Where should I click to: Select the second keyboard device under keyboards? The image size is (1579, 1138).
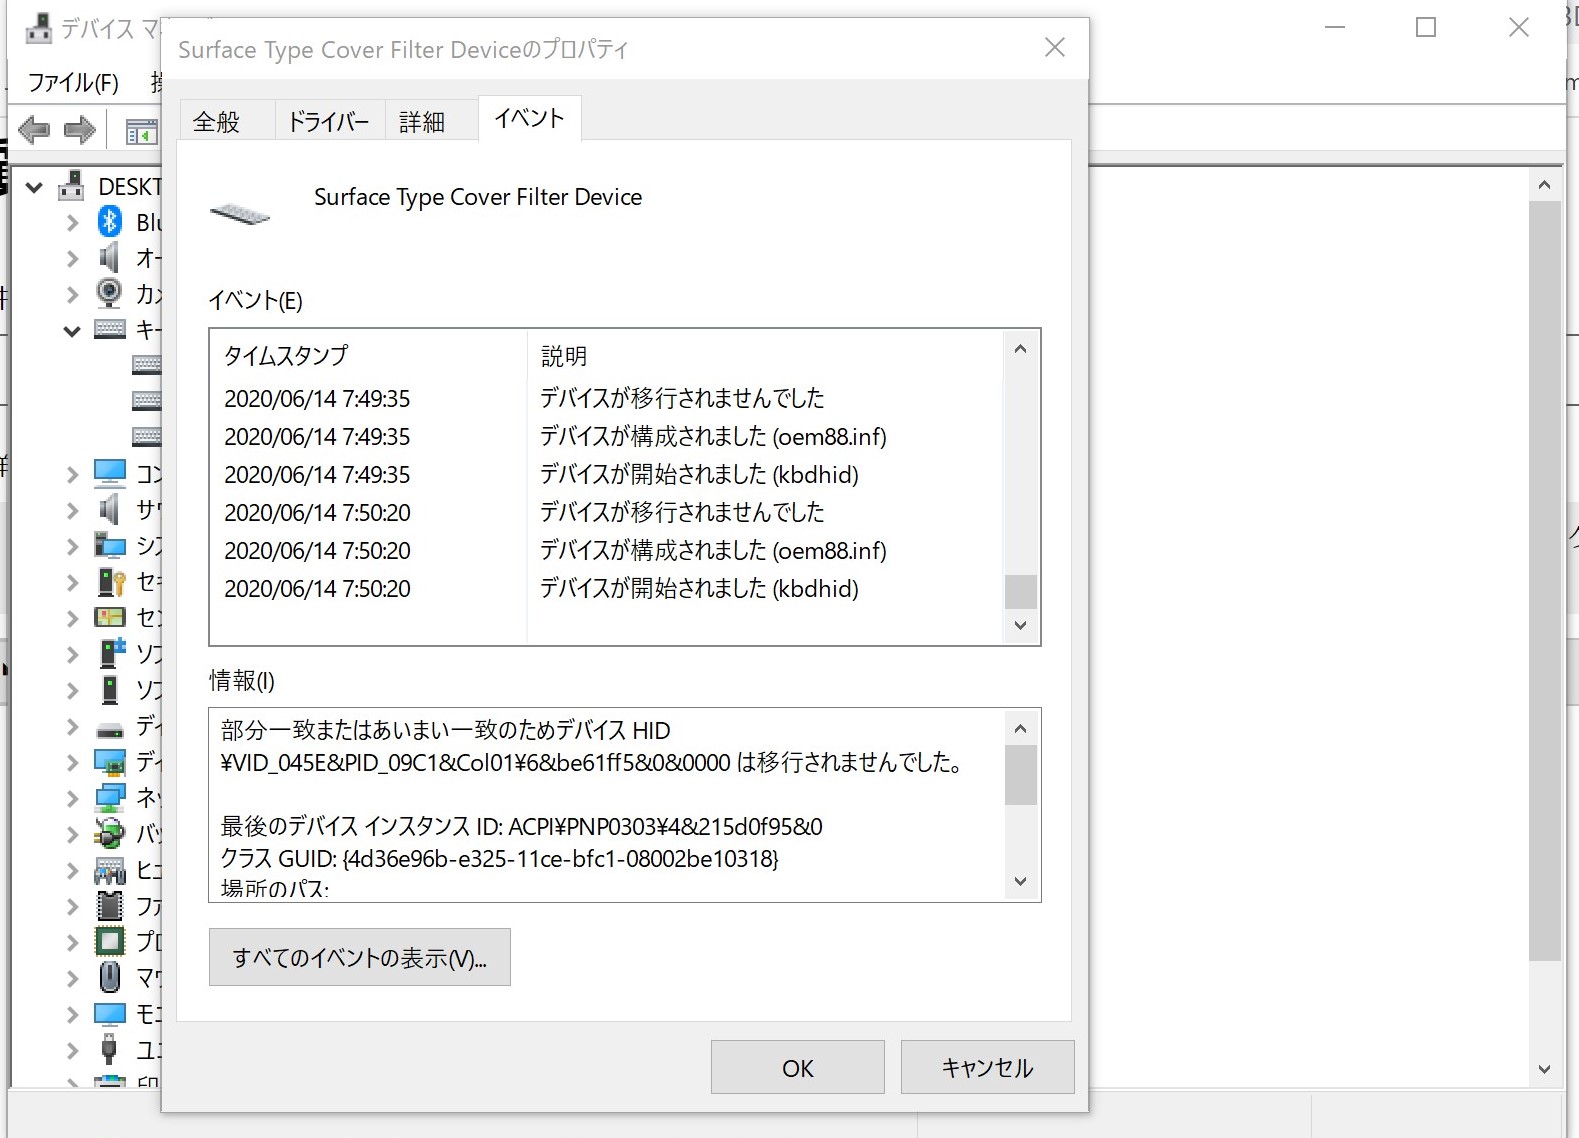(x=146, y=401)
